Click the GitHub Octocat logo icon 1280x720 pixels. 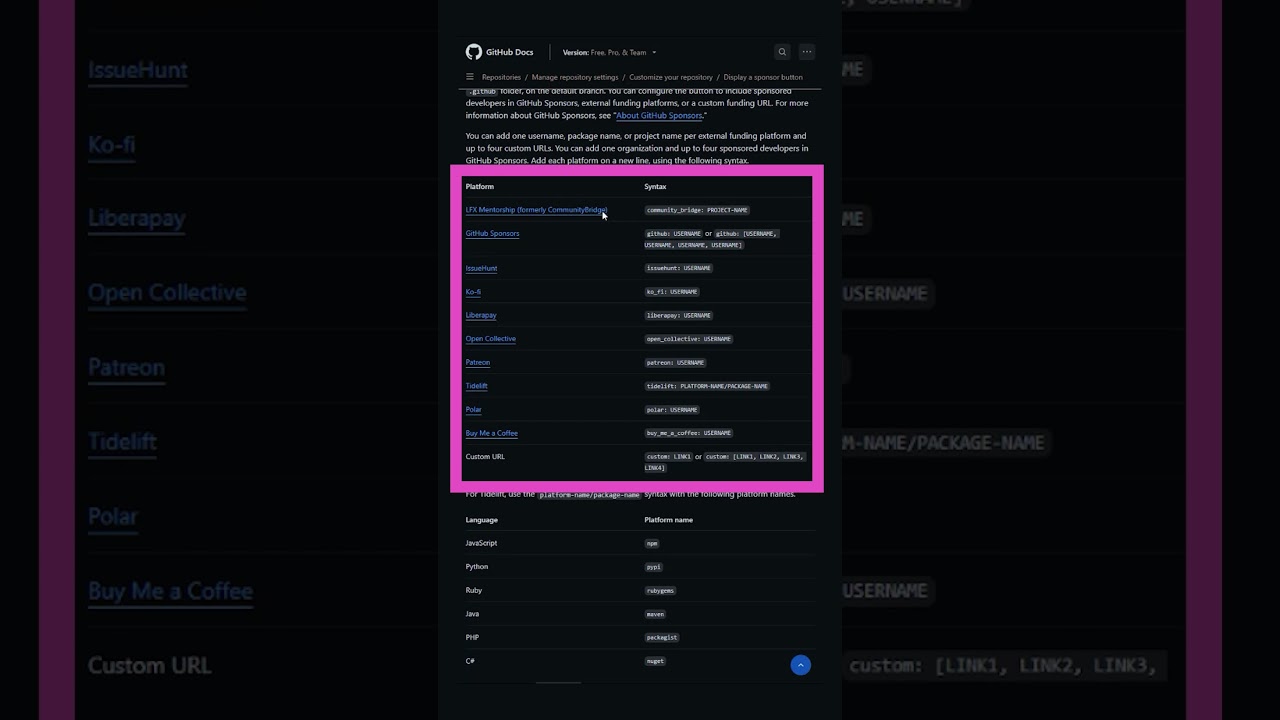(474, 52)
